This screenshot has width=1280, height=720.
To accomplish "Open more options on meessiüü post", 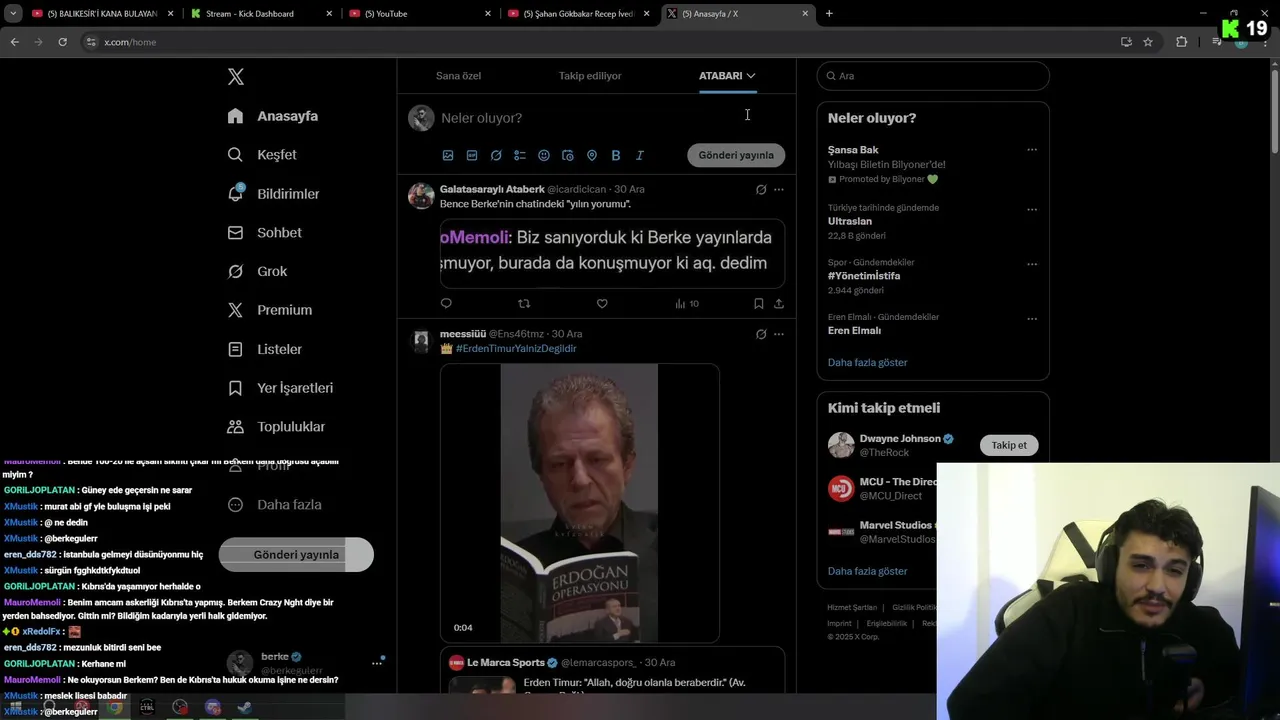I will pyautogui.click(x=779, y=334).
